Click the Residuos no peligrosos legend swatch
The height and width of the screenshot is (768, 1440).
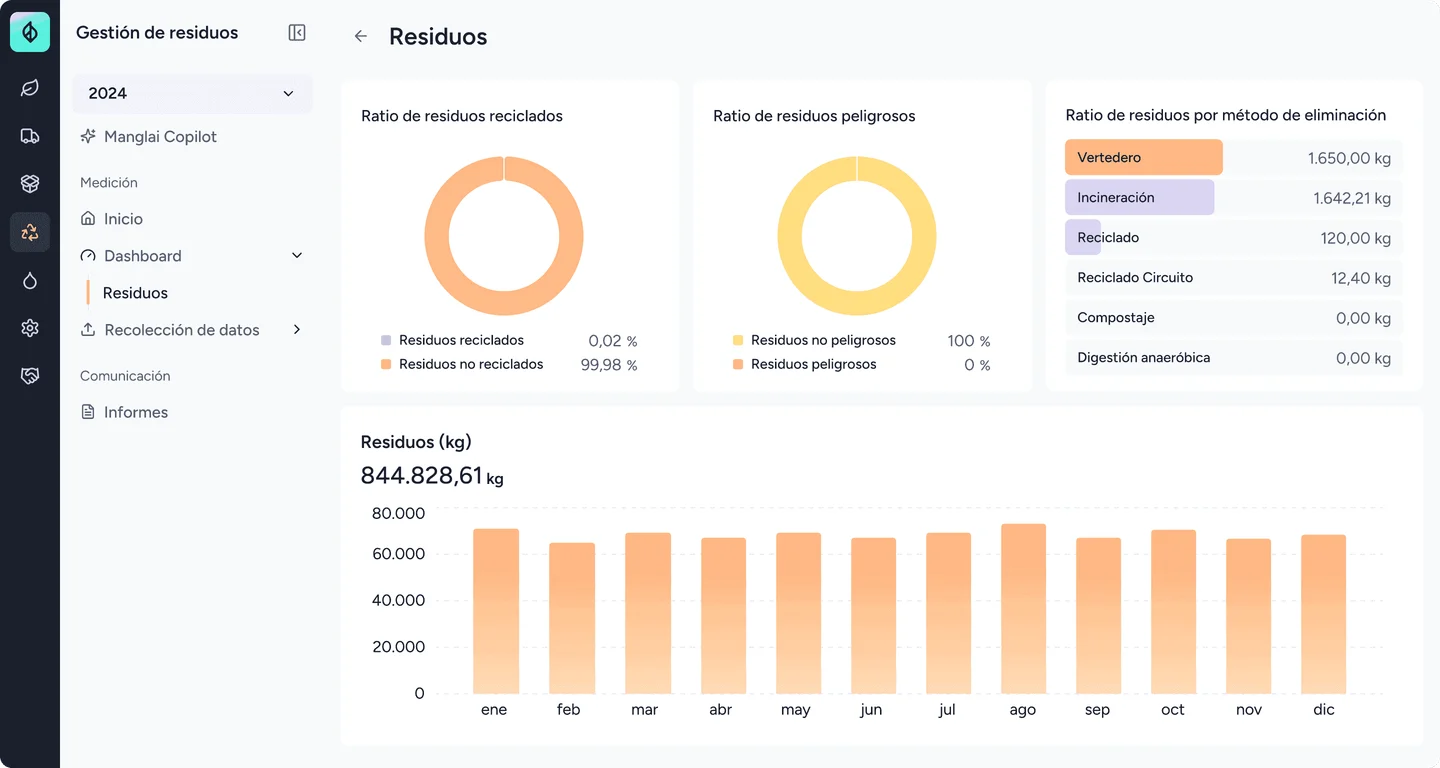(738, 341)
